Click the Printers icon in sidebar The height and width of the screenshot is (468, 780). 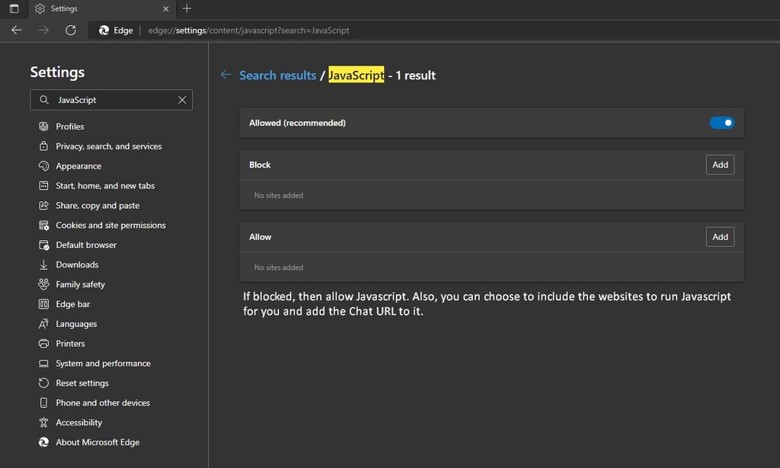(44, 344)
